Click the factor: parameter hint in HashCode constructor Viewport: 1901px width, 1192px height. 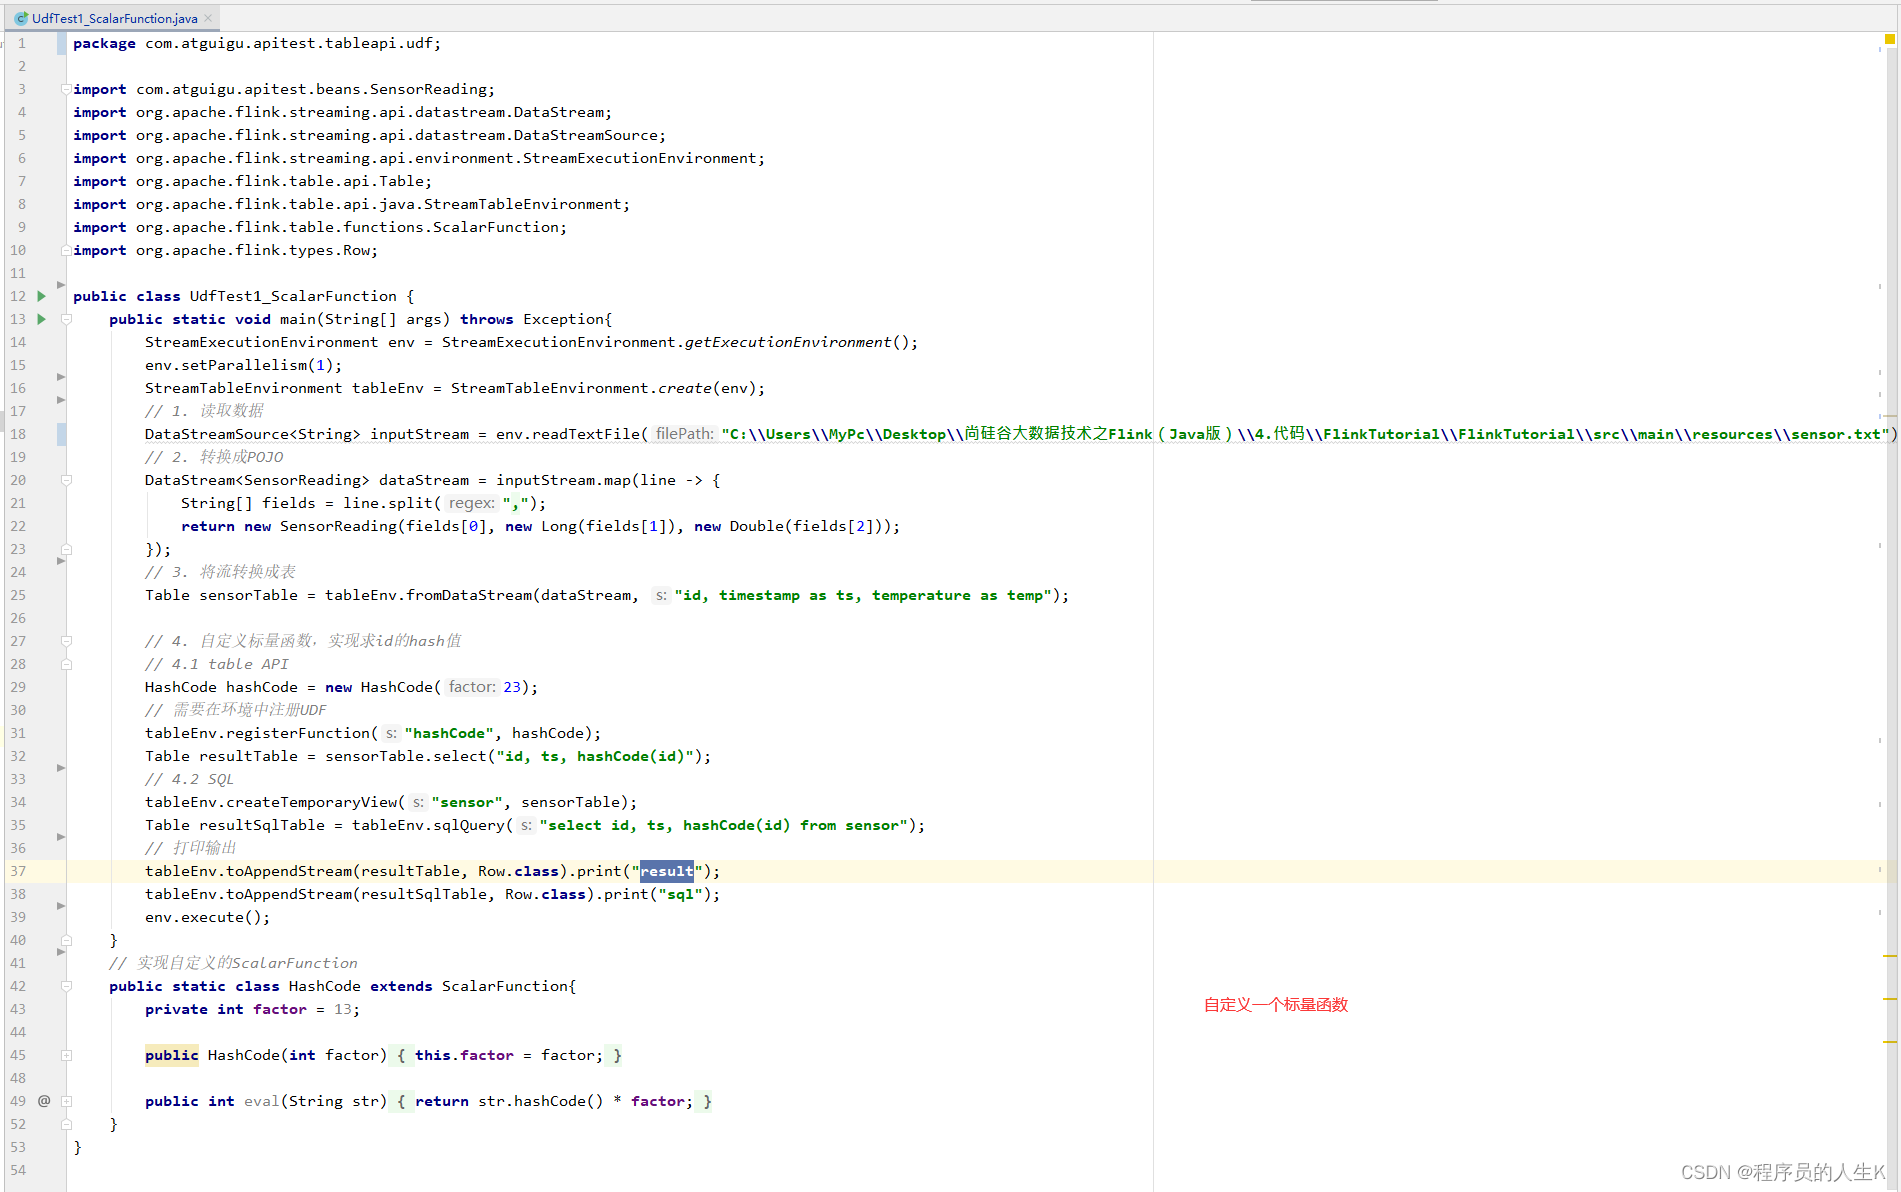pyautogui.click(x=471, y=687)
